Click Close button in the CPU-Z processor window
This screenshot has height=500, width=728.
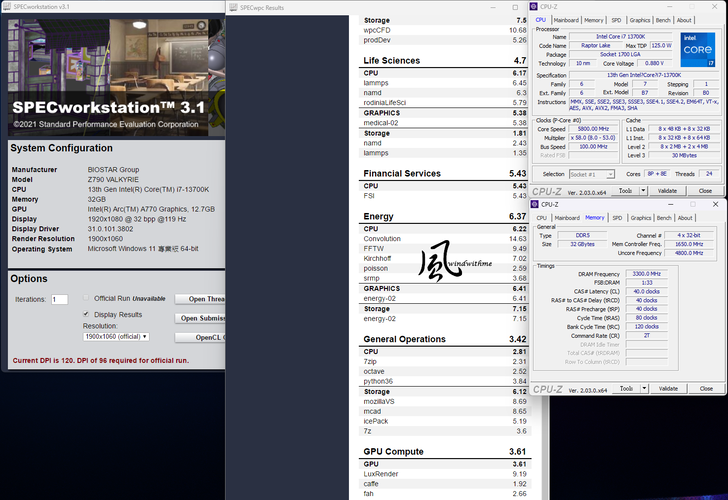(x=705, y=190)
